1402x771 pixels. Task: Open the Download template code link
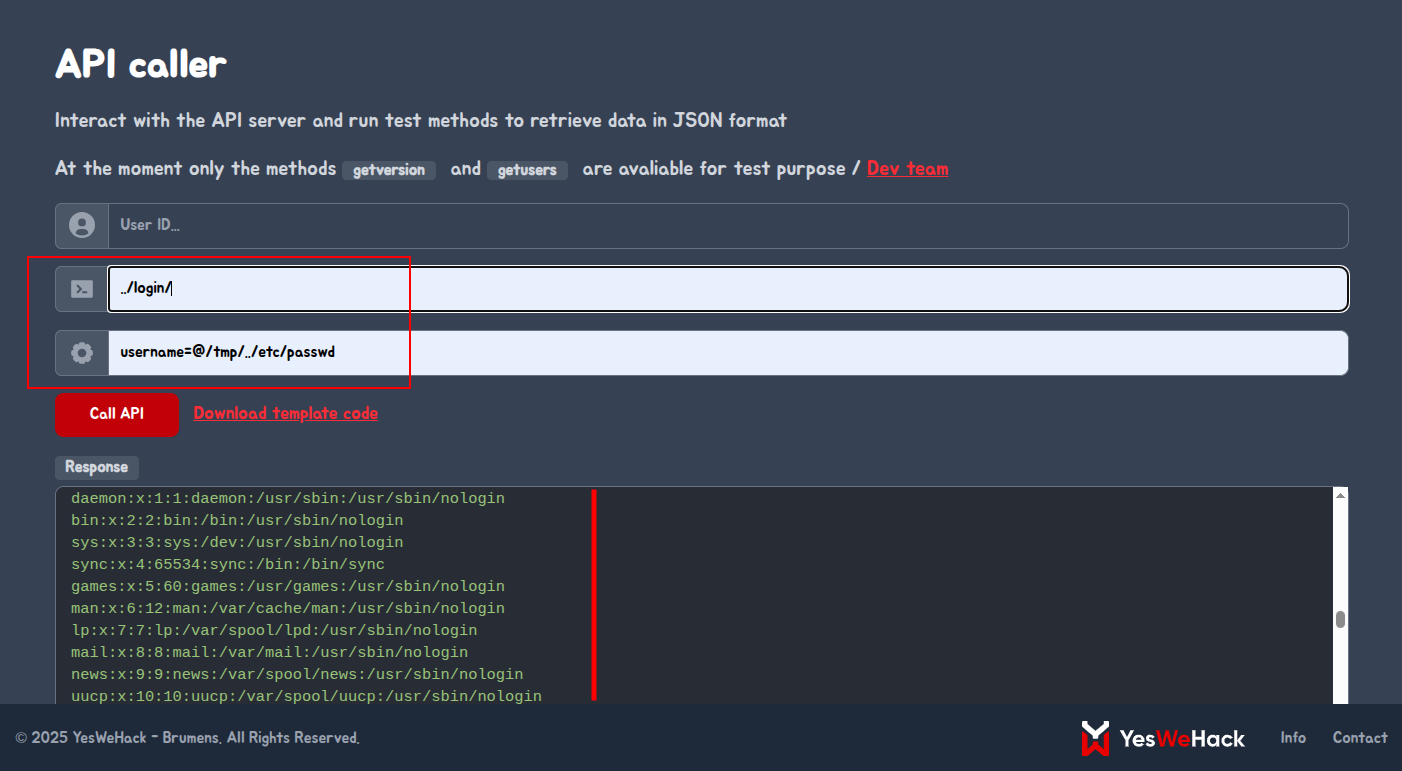point(286,413)
